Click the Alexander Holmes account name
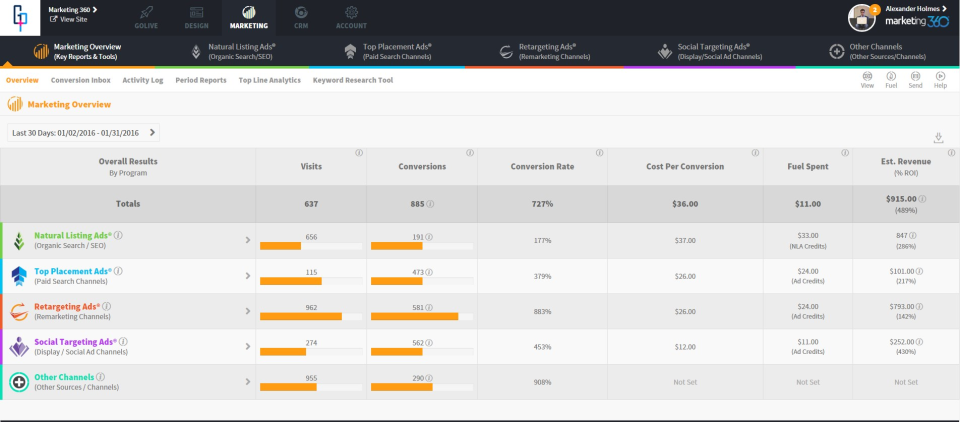This screenshot has width=960, height=422. 914,8
